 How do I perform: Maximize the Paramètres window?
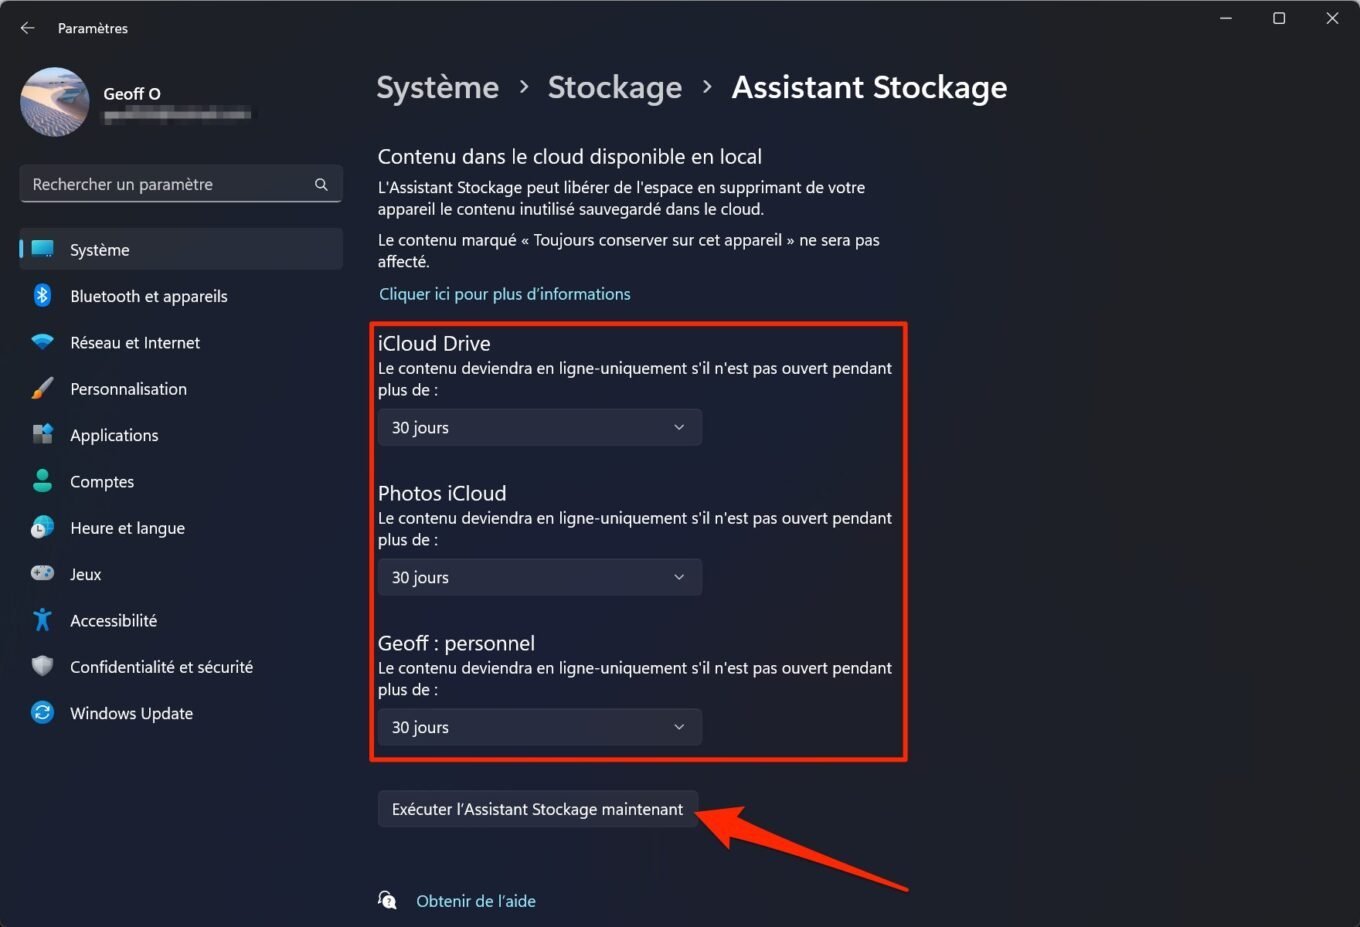(1279, 18)
